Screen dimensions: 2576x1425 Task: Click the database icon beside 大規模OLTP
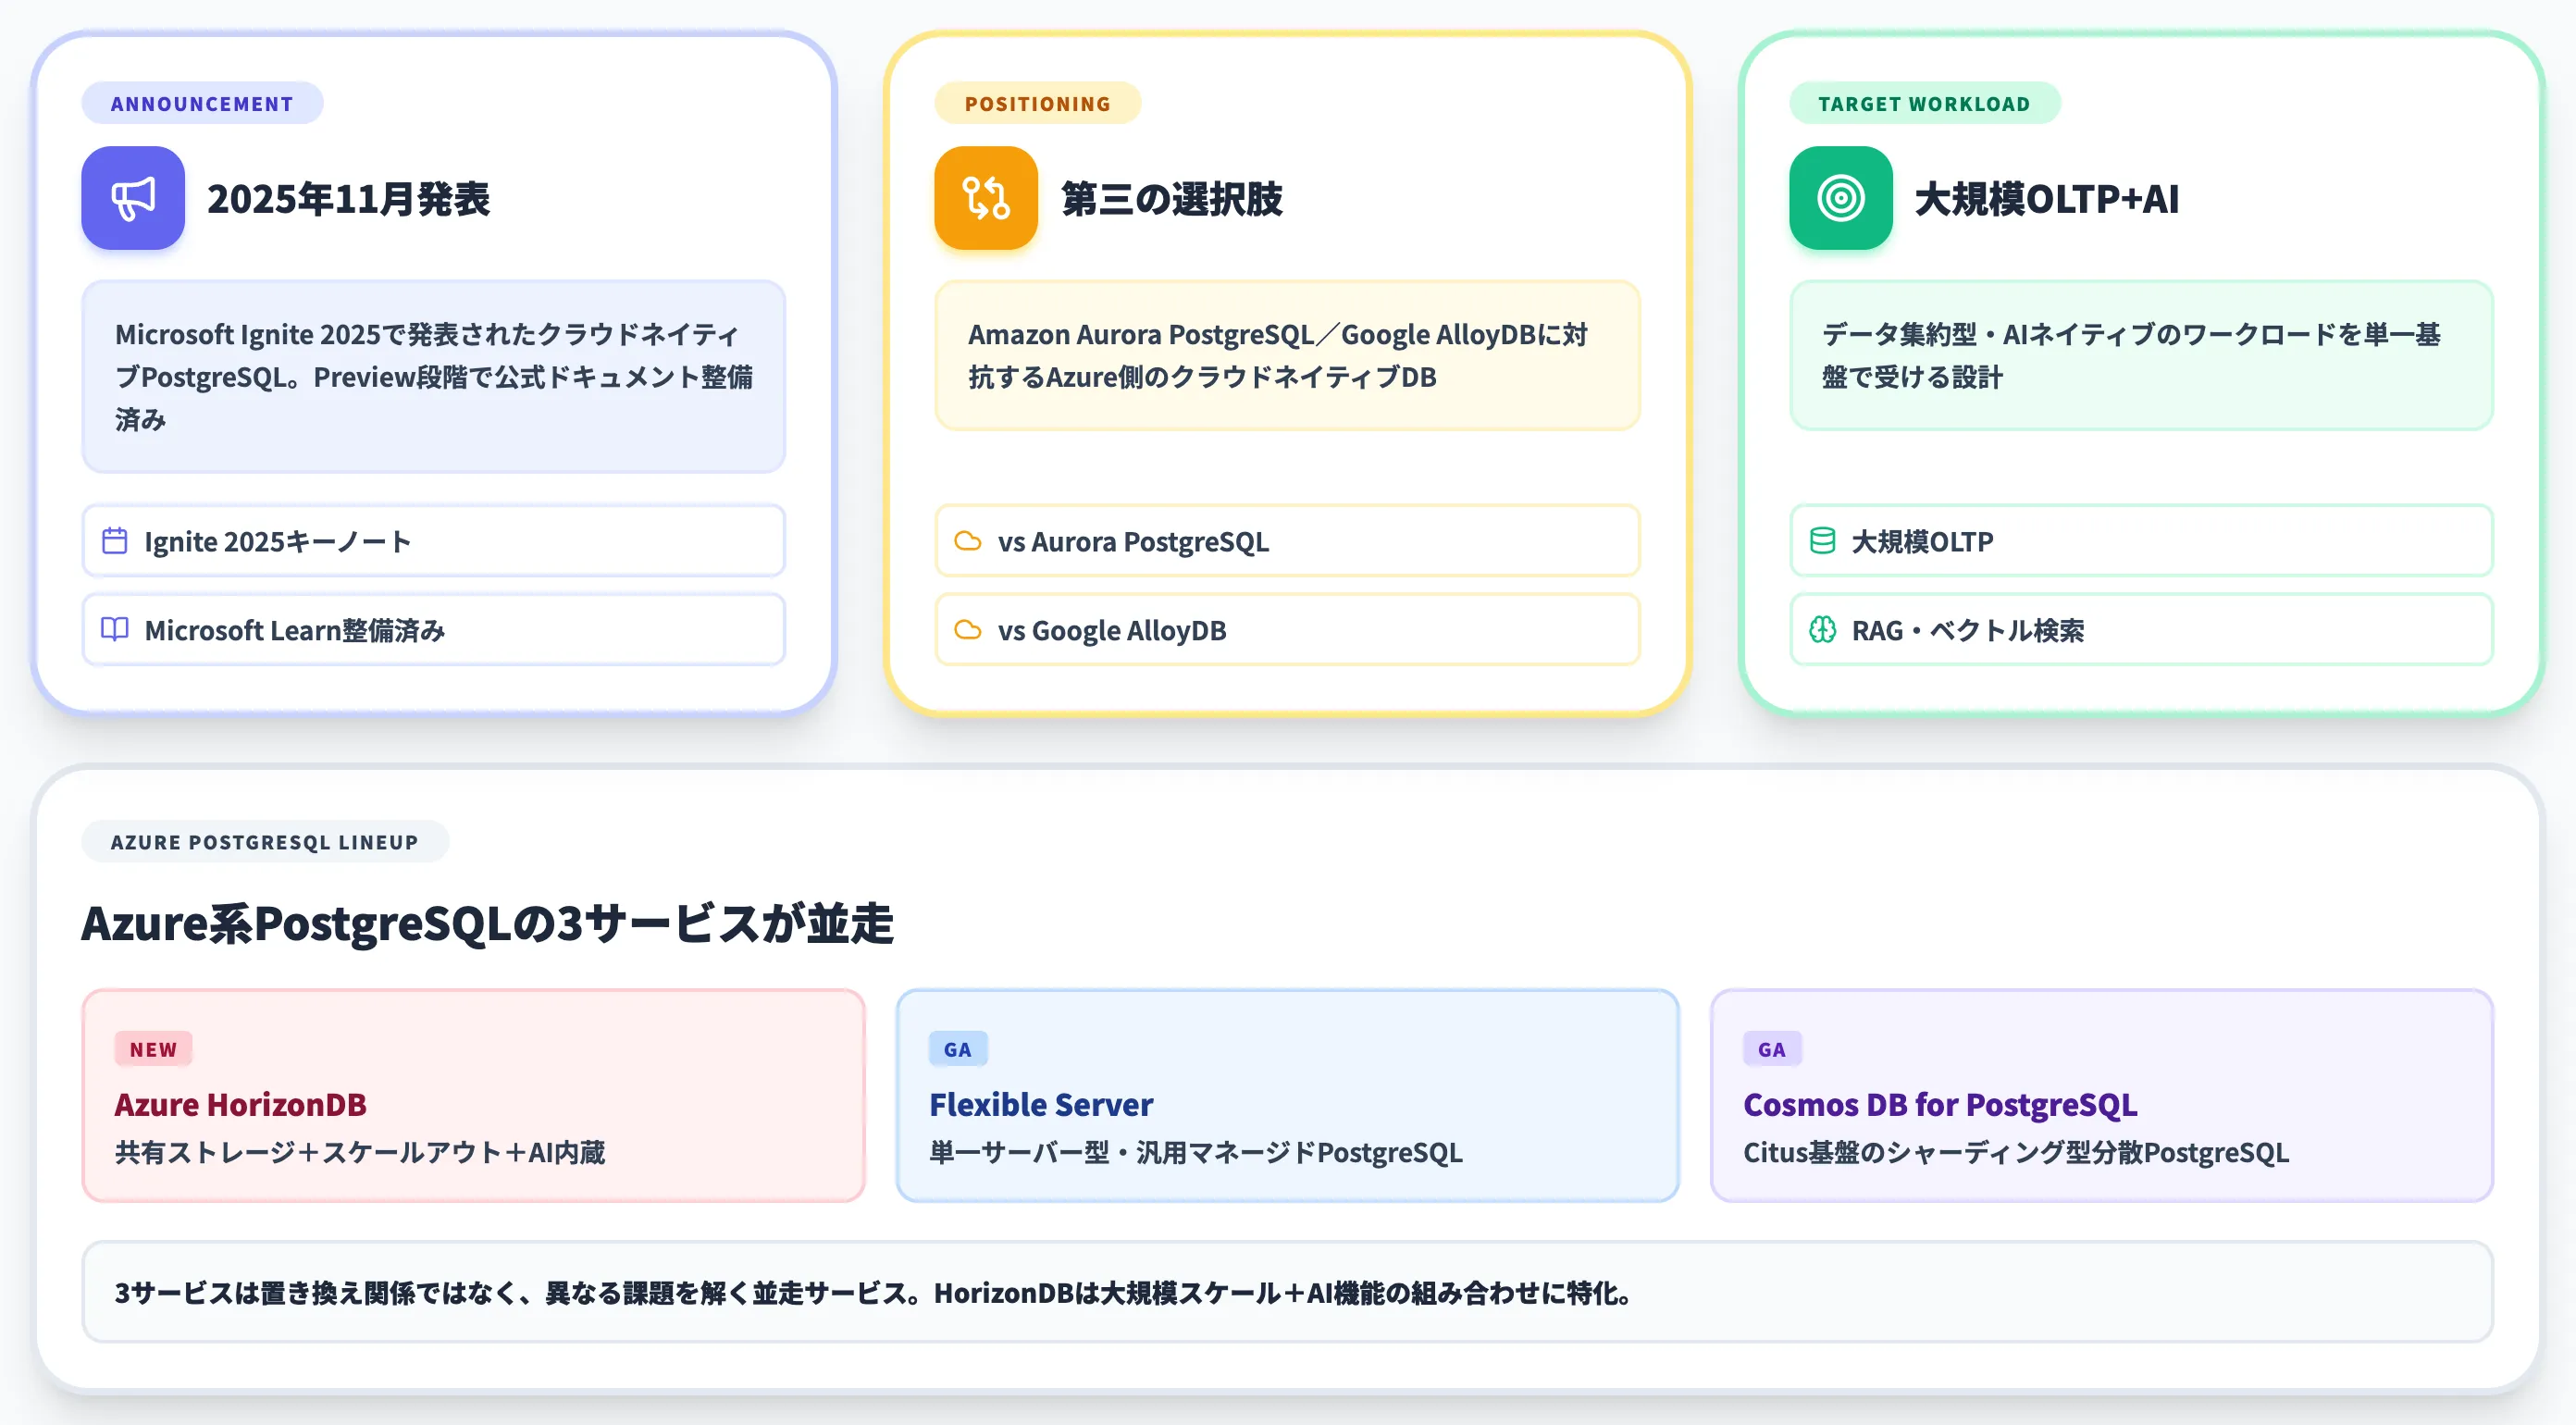point(1823,541)
